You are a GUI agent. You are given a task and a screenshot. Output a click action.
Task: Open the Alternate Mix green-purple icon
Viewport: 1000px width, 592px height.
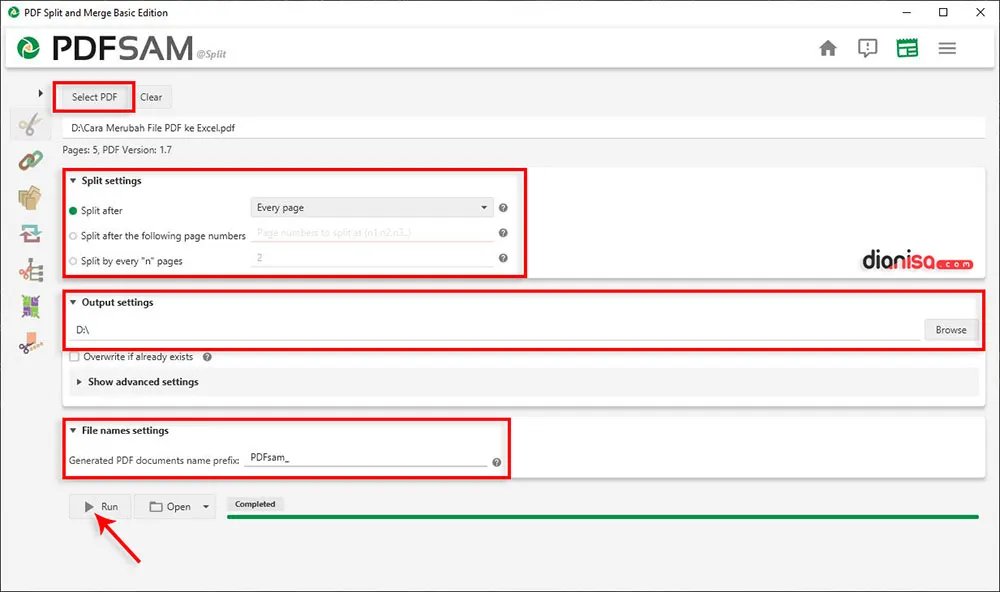pos(31,307)
